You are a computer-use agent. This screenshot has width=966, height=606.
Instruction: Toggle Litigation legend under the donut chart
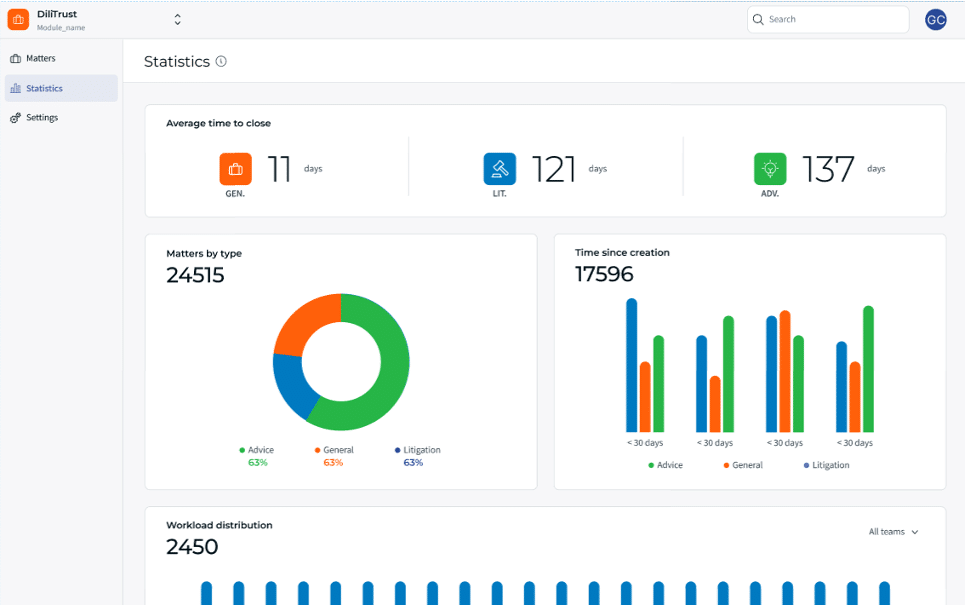pos(418,450)
